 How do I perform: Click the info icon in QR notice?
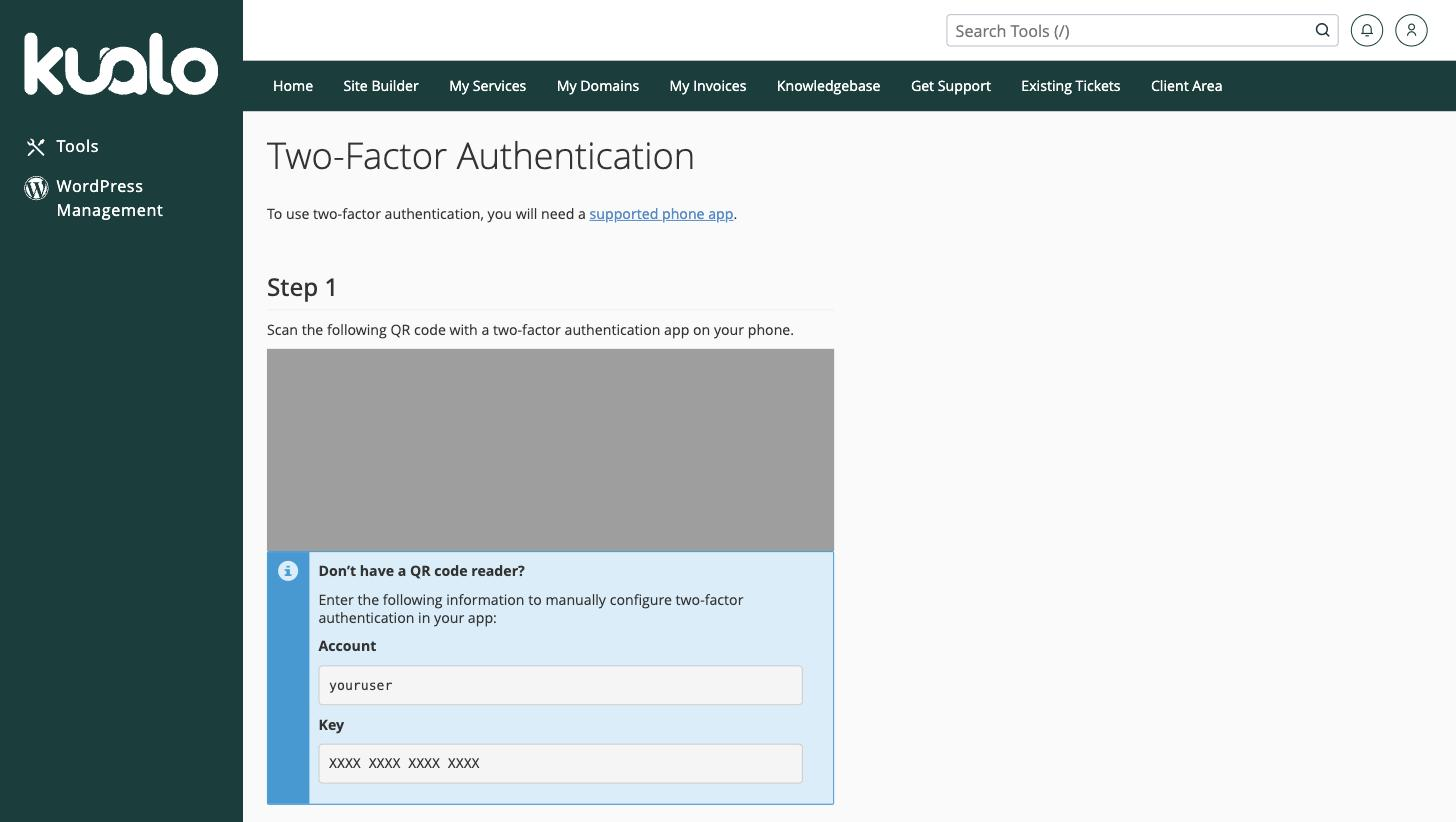click(288, 571)
